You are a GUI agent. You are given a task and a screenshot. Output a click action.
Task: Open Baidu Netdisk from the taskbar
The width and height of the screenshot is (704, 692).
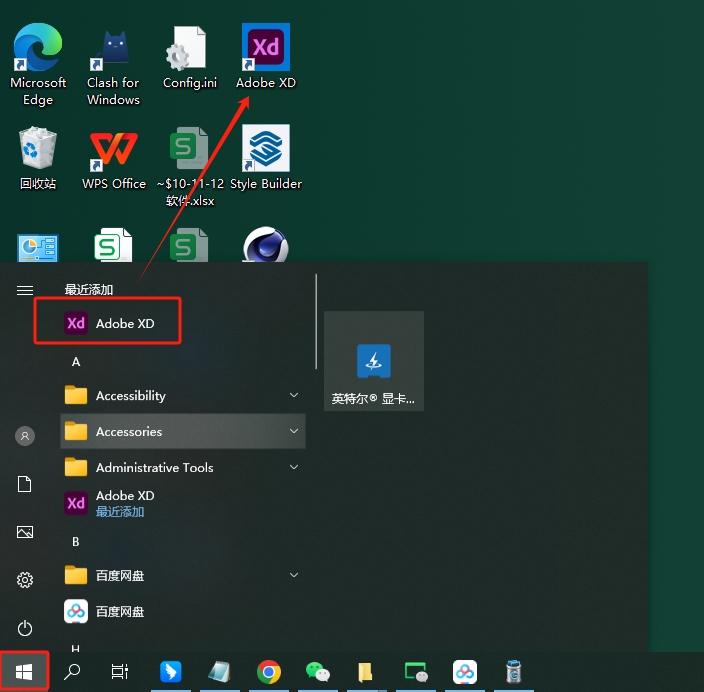tap(465, 672)
